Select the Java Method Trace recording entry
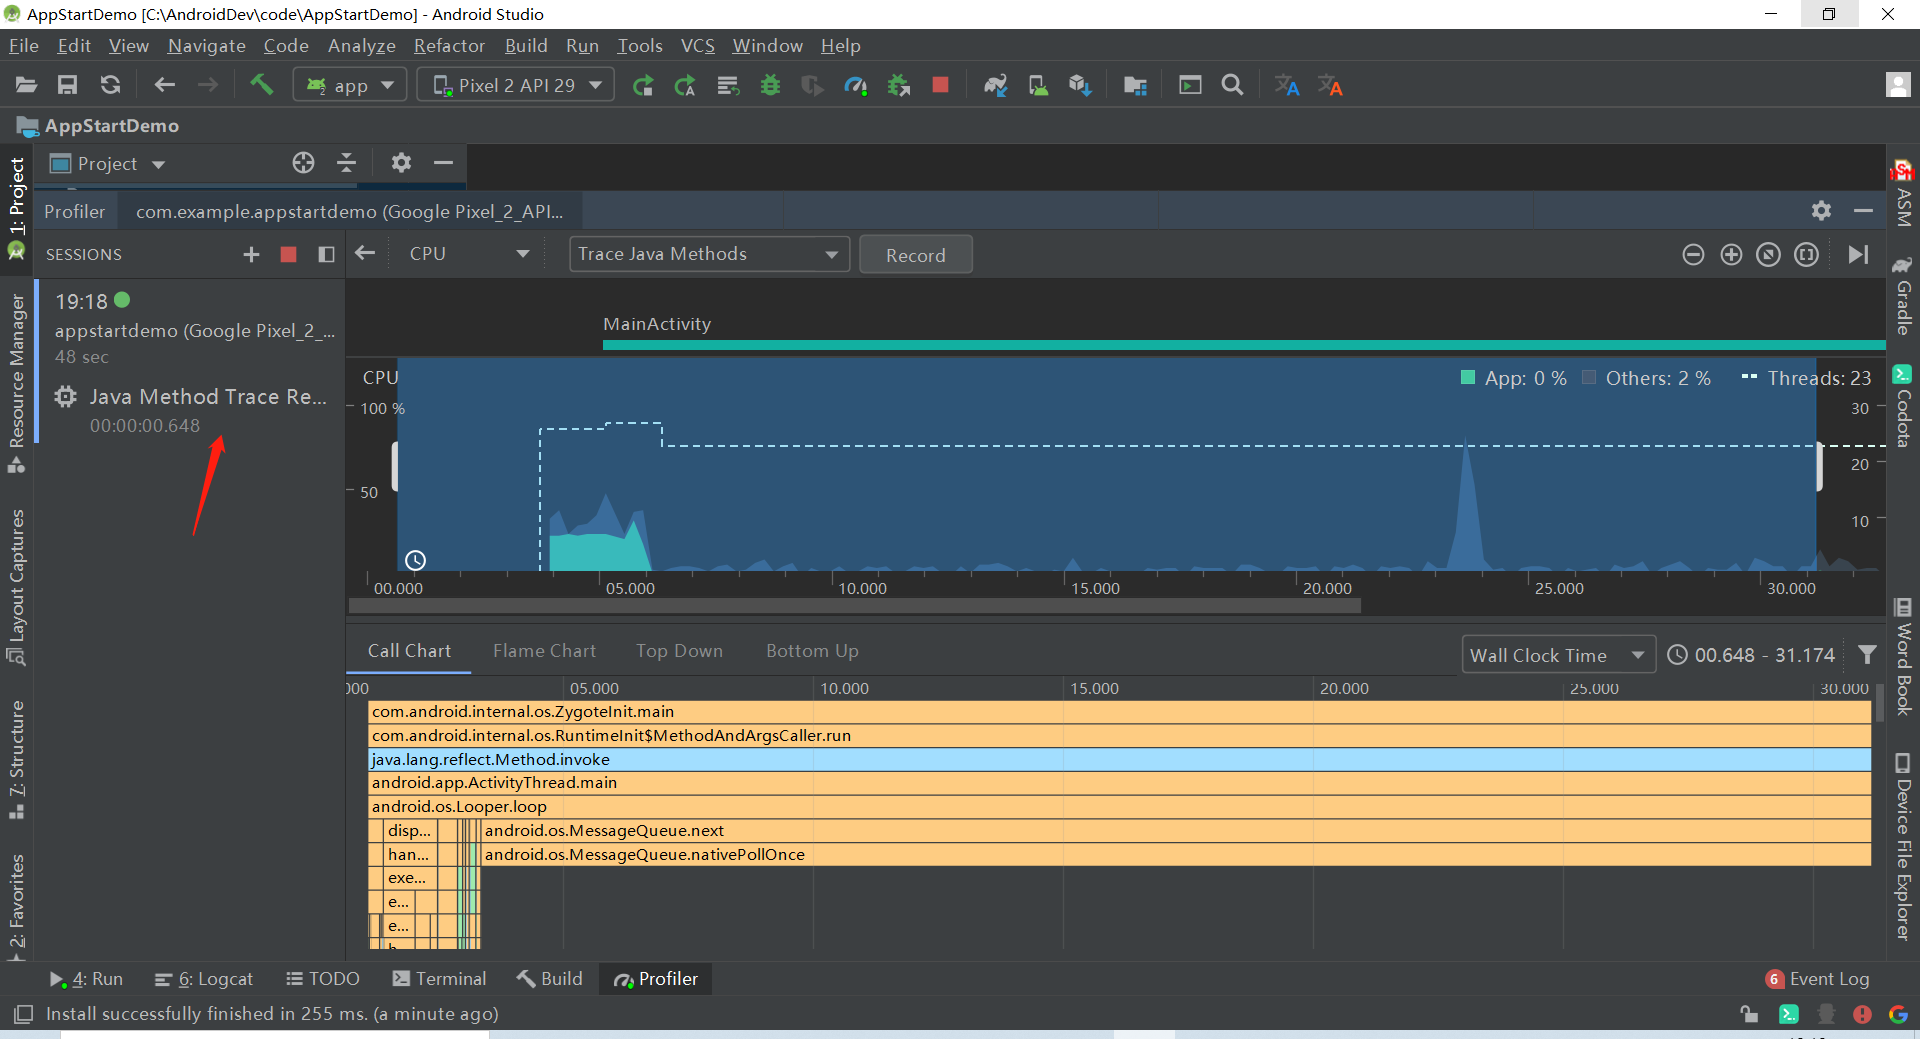The width and height of the screenshot is (1920, 1039). [191, 410]
